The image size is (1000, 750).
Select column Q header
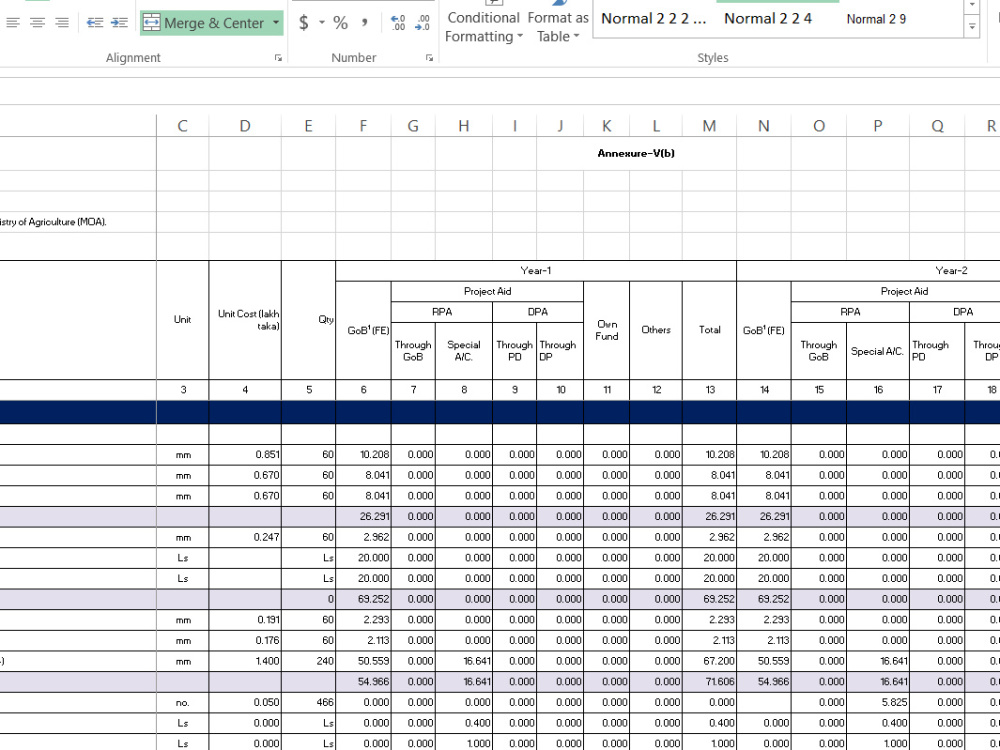point(937,126)
